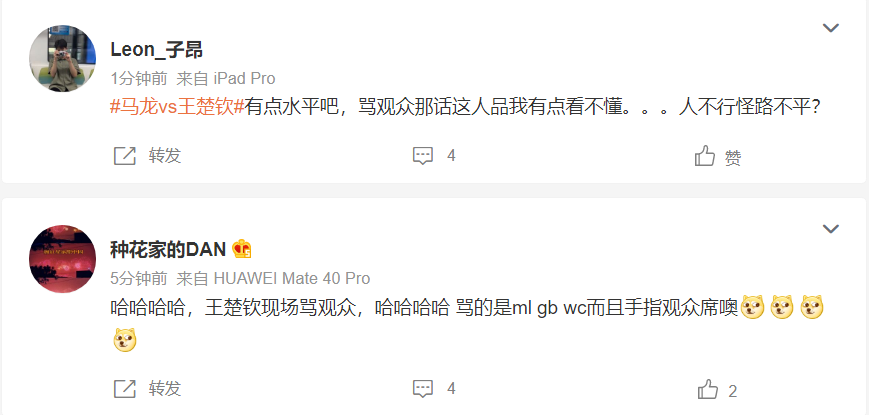Click the 5分钟前 timestamp

pos(139,278)
